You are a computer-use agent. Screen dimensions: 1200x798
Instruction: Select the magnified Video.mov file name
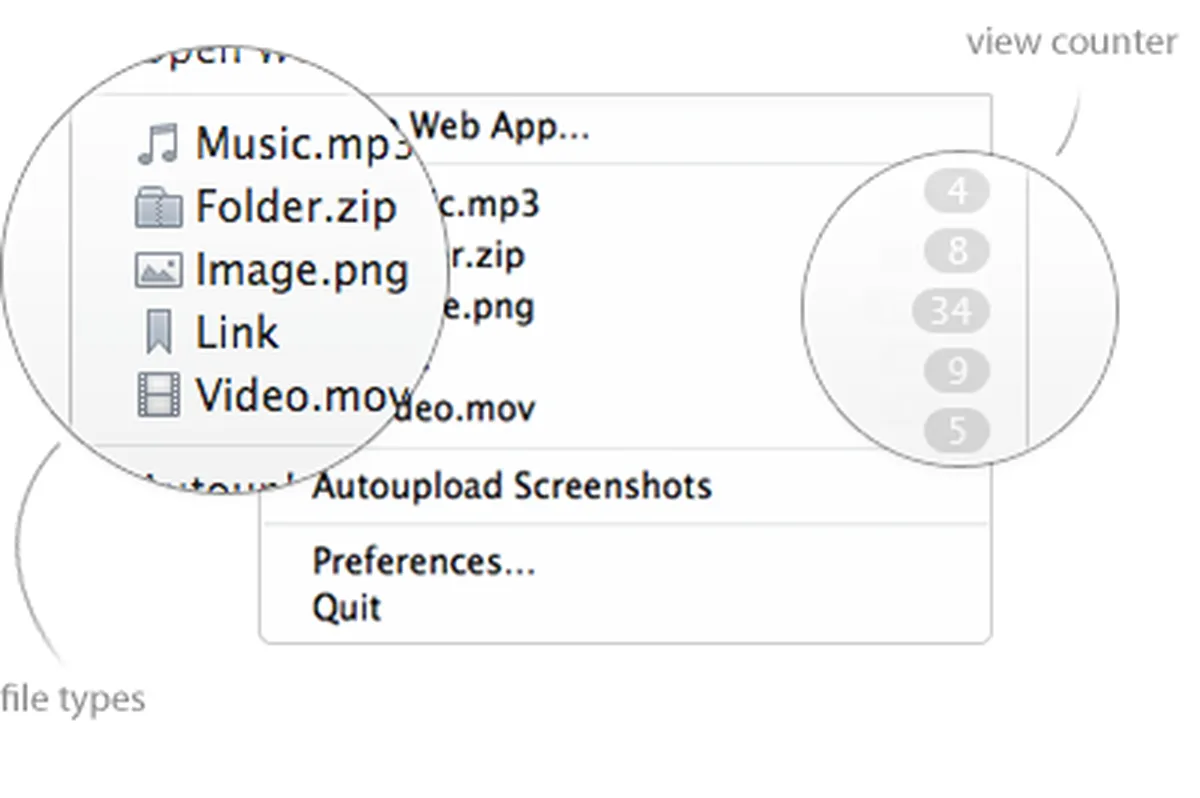[303, 396]
